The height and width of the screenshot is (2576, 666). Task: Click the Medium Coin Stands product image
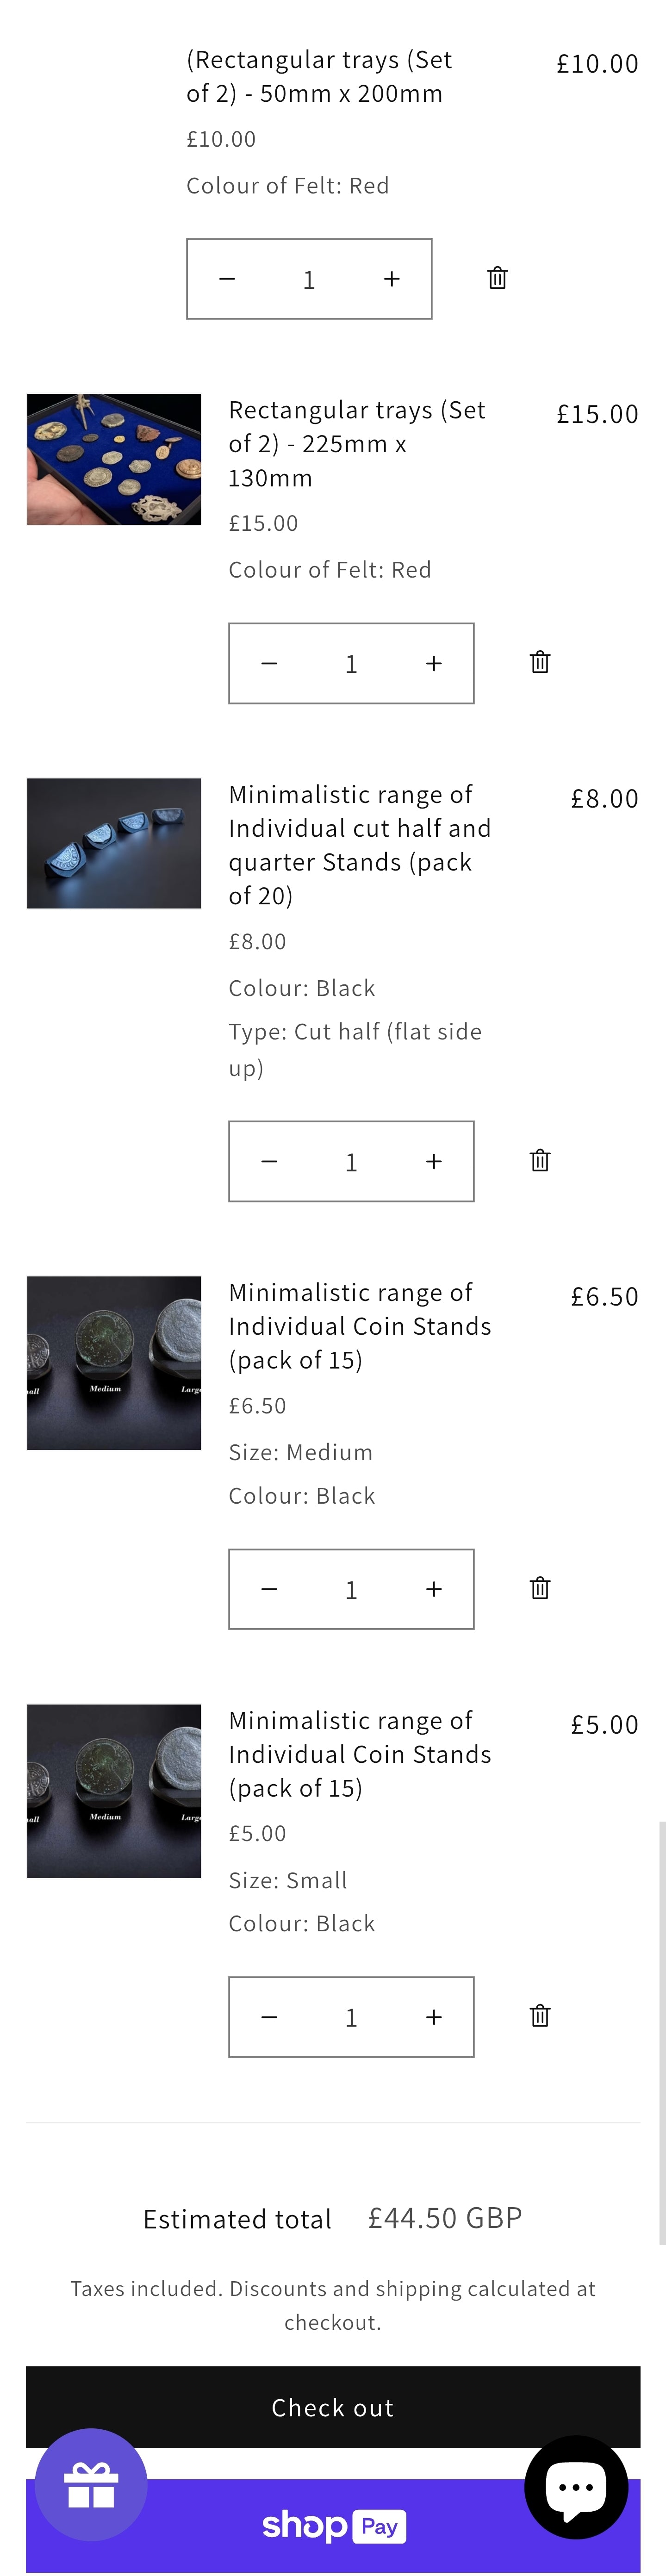click(x=114, y=1362)
